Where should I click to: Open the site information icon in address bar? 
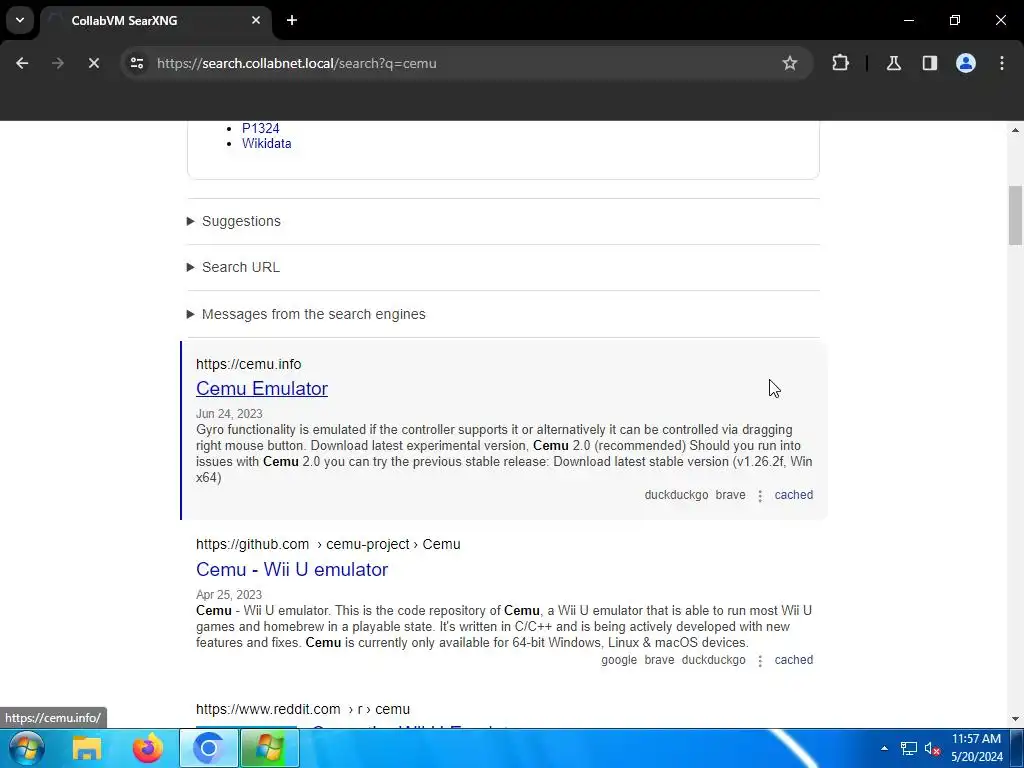(137, 63)
